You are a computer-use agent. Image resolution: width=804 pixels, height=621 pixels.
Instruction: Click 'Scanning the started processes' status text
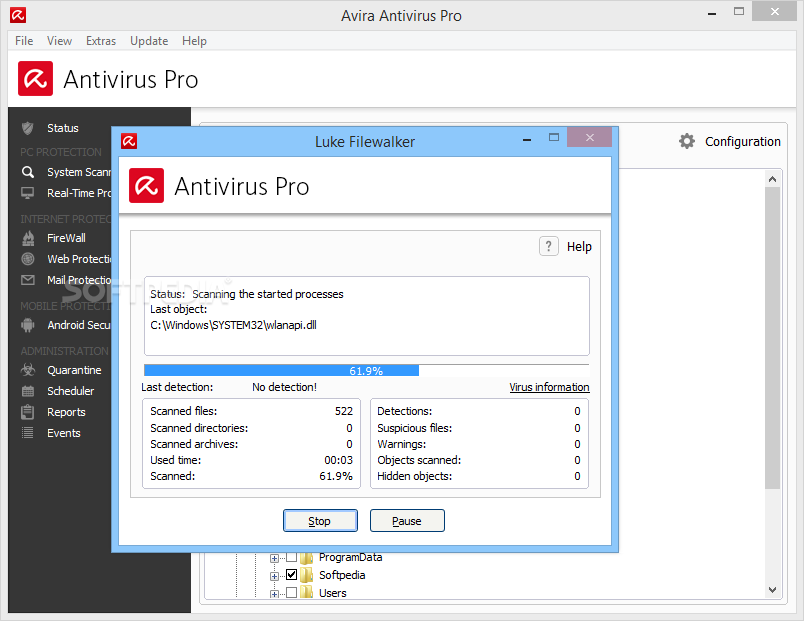[268, 294]
